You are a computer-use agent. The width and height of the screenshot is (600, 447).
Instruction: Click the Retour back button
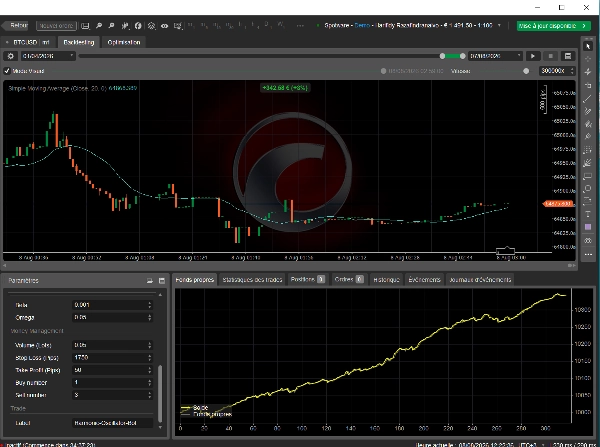(15, 26)
